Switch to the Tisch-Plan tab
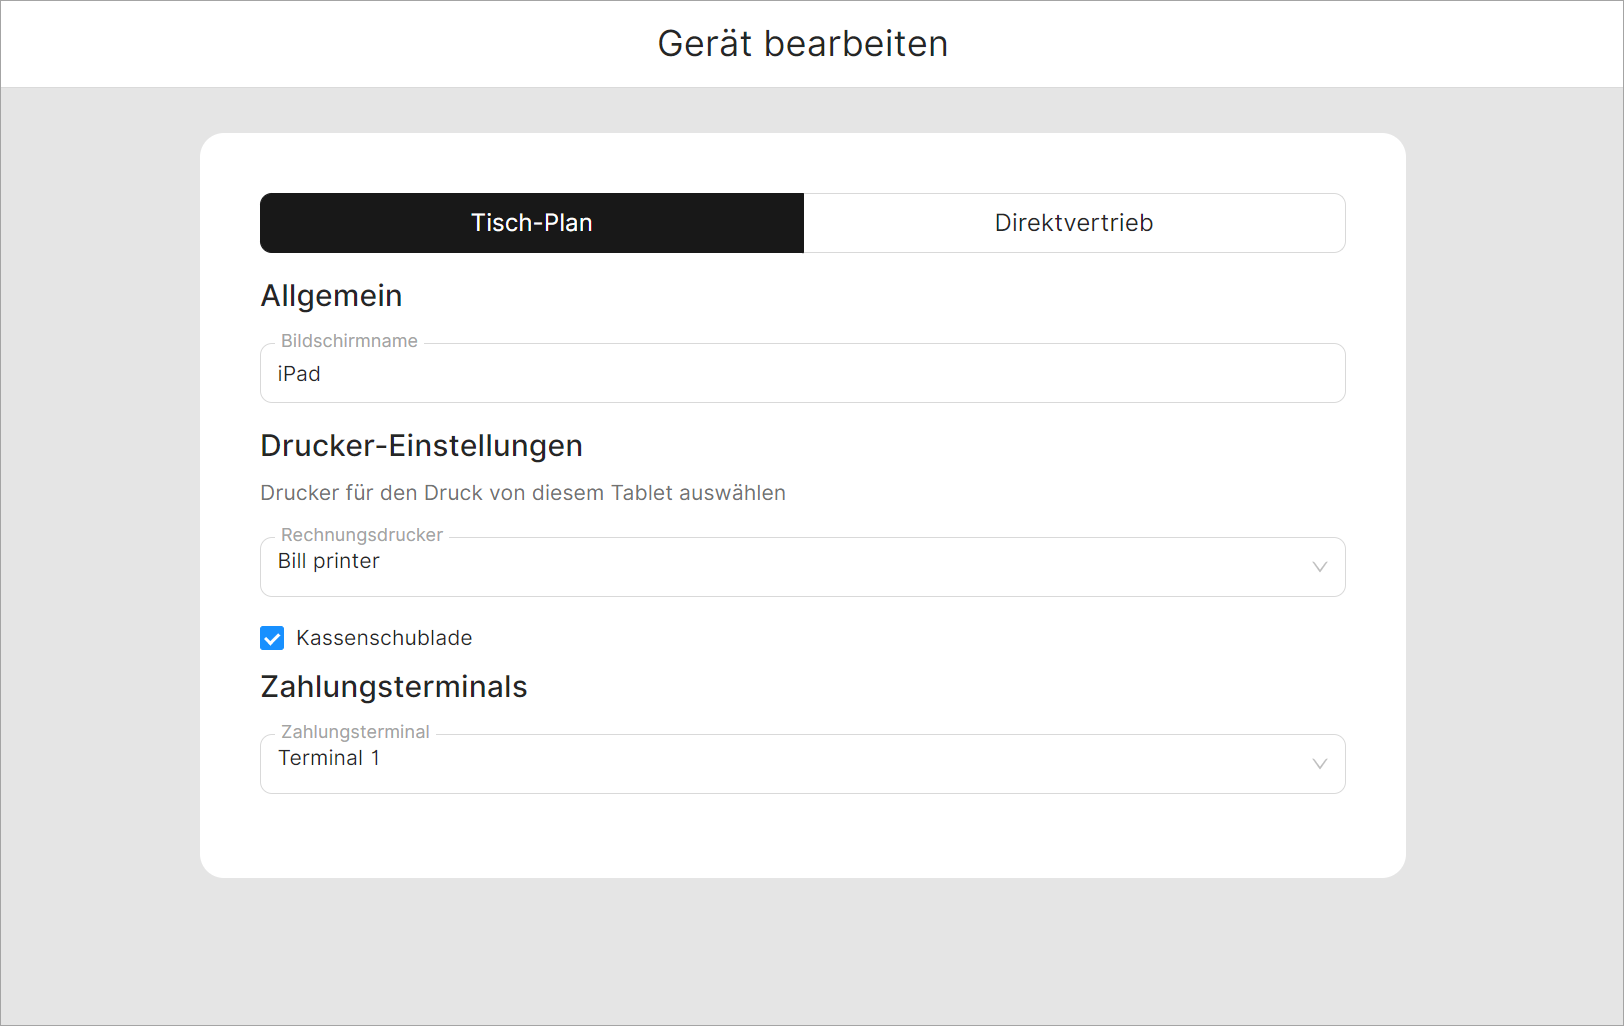1624x1026 pixels. [531, 223]
